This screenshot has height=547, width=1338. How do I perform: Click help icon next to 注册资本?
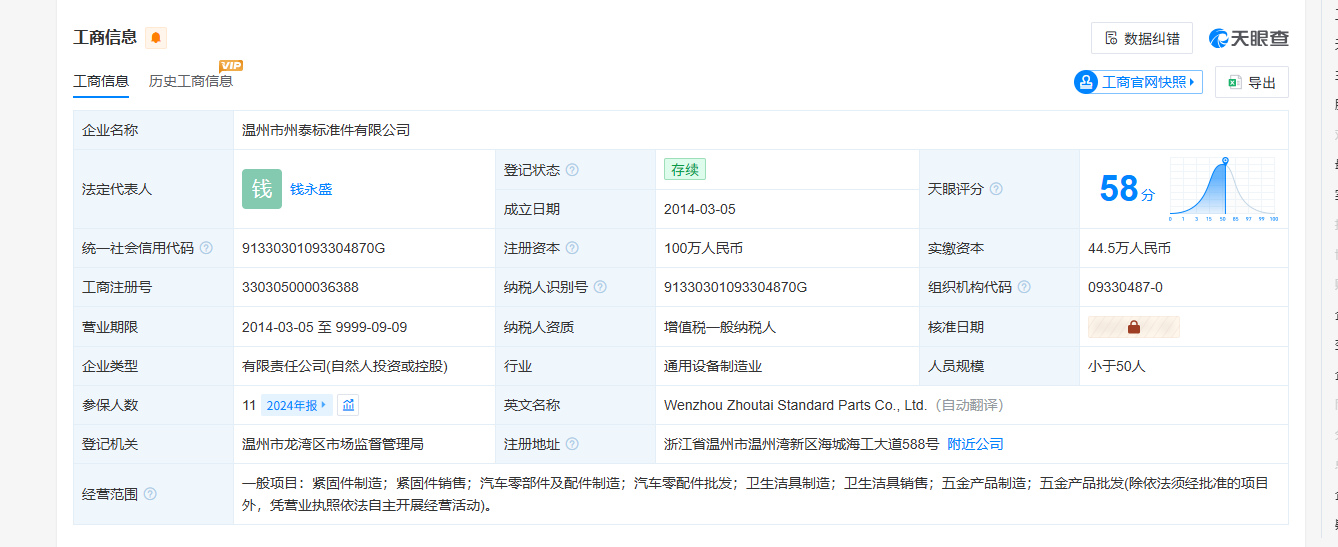click(x=572, y=248)
